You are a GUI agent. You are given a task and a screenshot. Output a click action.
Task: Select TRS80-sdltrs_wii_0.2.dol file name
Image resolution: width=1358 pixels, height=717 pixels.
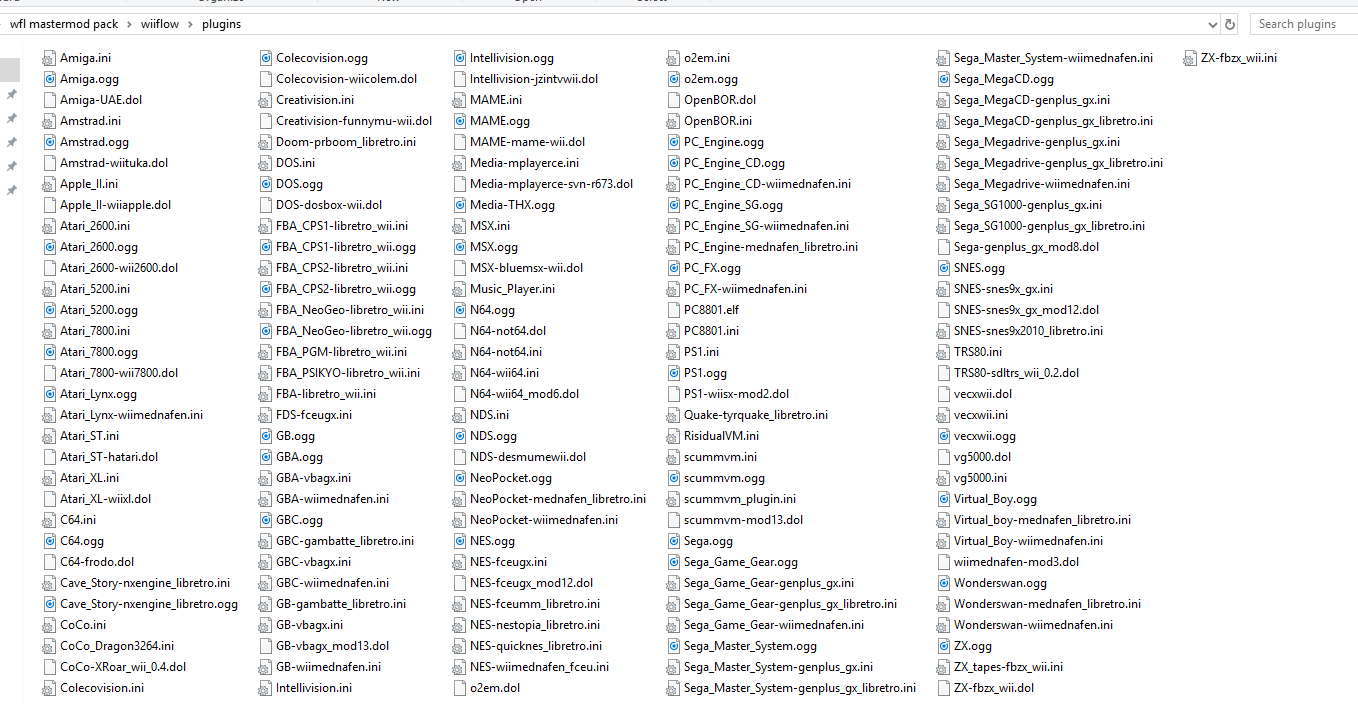coord(1016,373)
